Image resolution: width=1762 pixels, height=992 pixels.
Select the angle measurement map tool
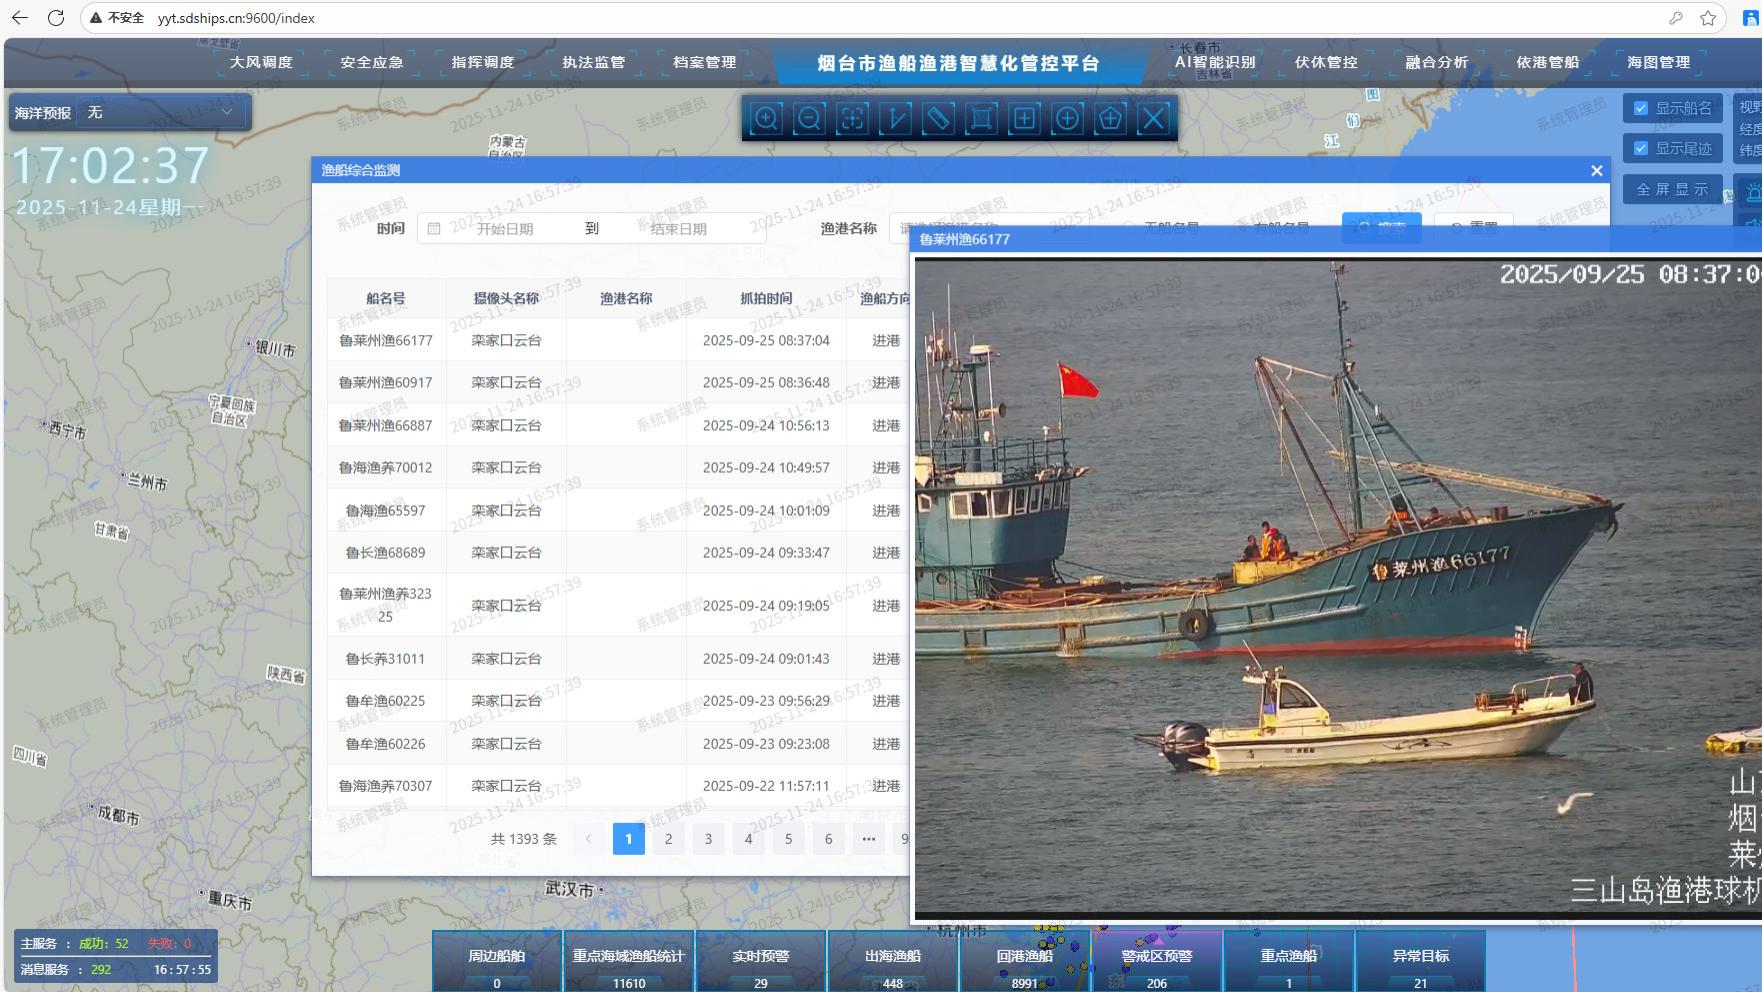pos(895,118)
